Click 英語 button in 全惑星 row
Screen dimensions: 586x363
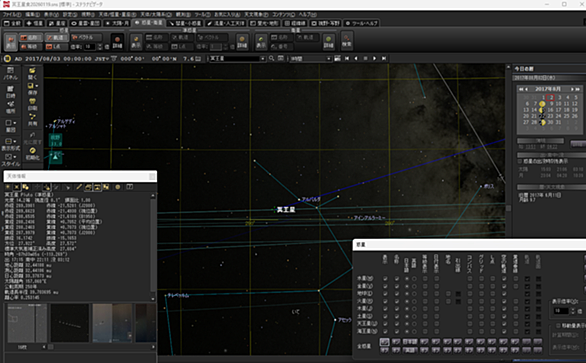coord(410,350)
